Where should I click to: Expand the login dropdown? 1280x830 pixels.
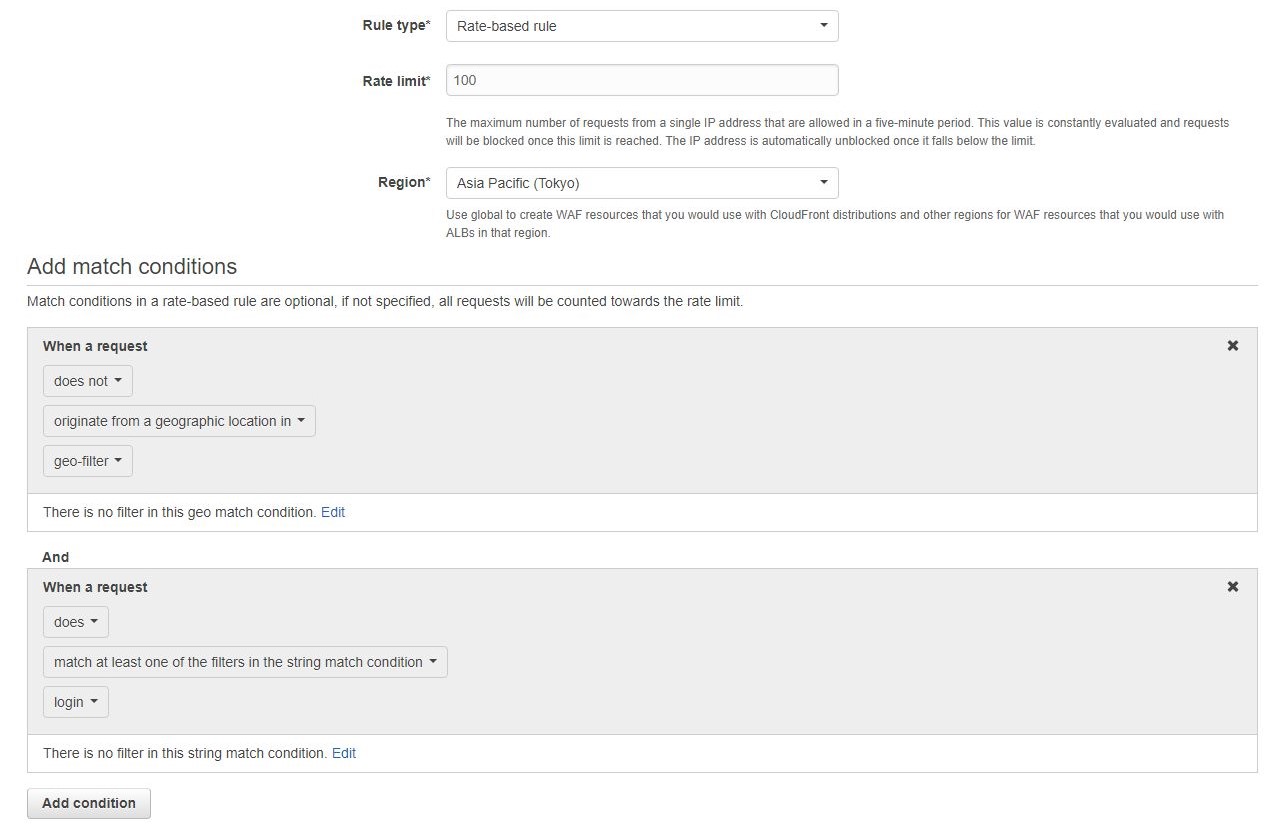tap(75, 702)
